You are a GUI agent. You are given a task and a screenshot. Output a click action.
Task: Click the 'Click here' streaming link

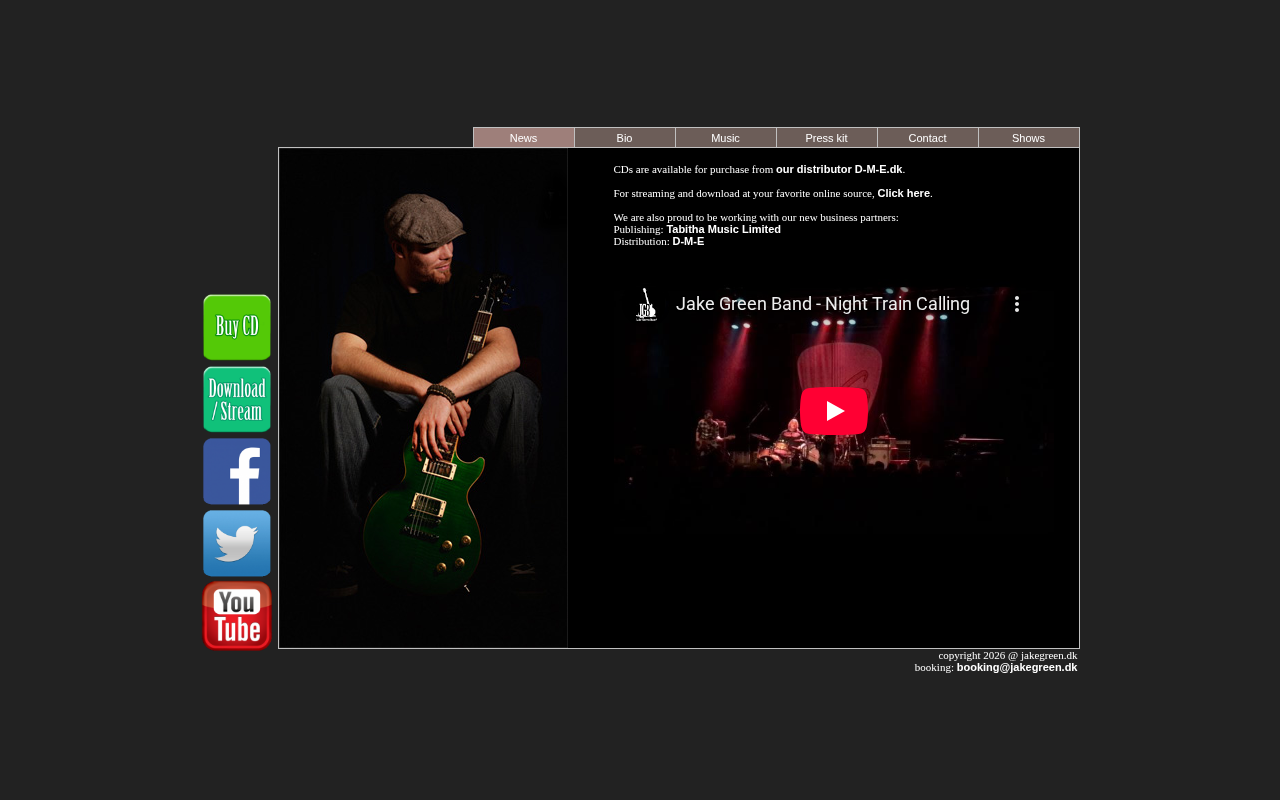pos(904,193)
